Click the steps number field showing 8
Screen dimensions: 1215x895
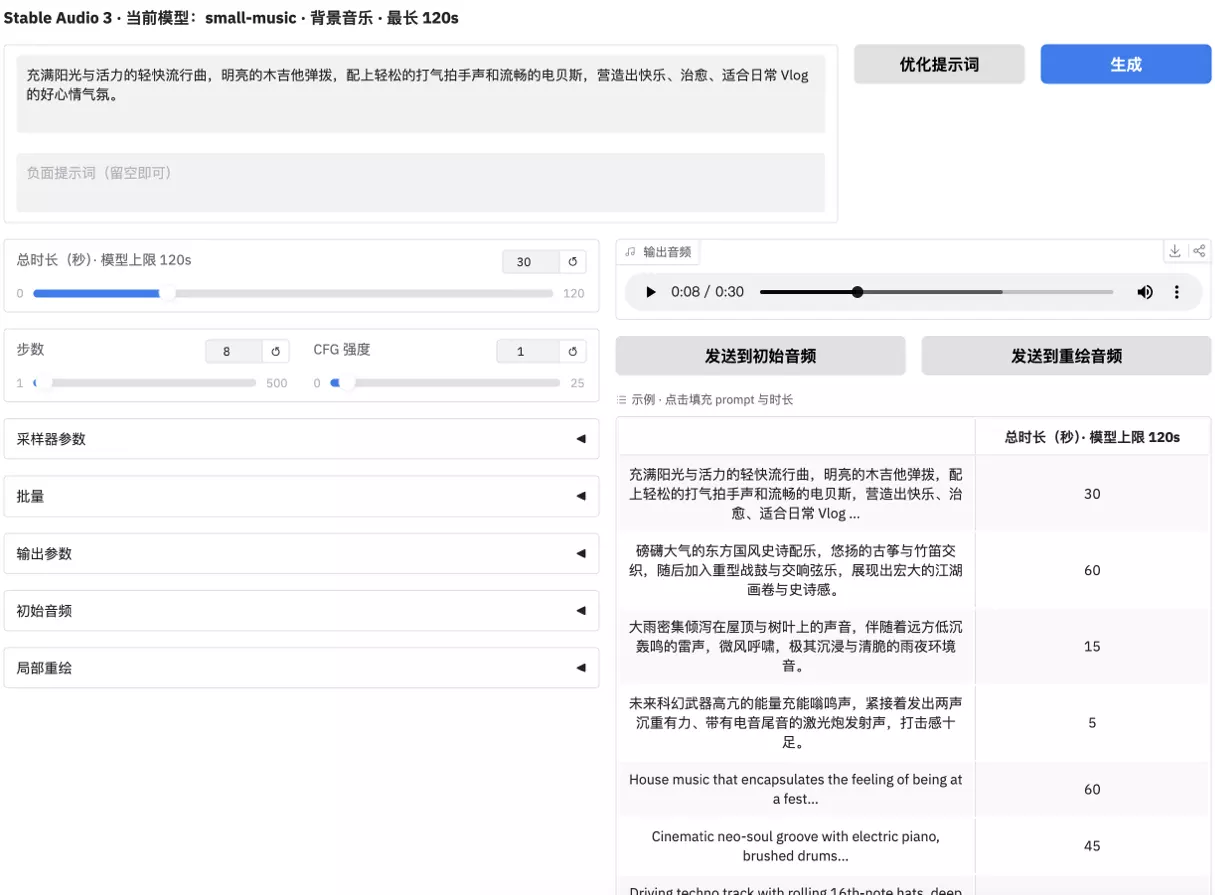[x=233, y=351]
